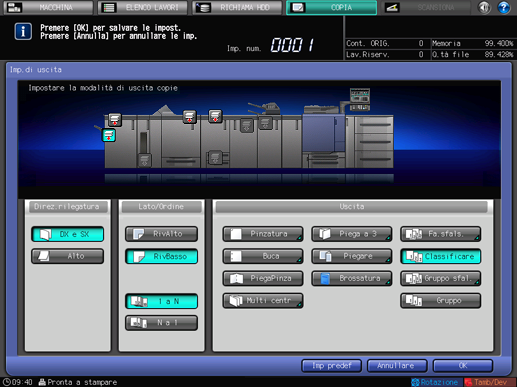Select the highlighted cyan output tray icon
This screenshot has height=387, width=517.
(109, 135)
